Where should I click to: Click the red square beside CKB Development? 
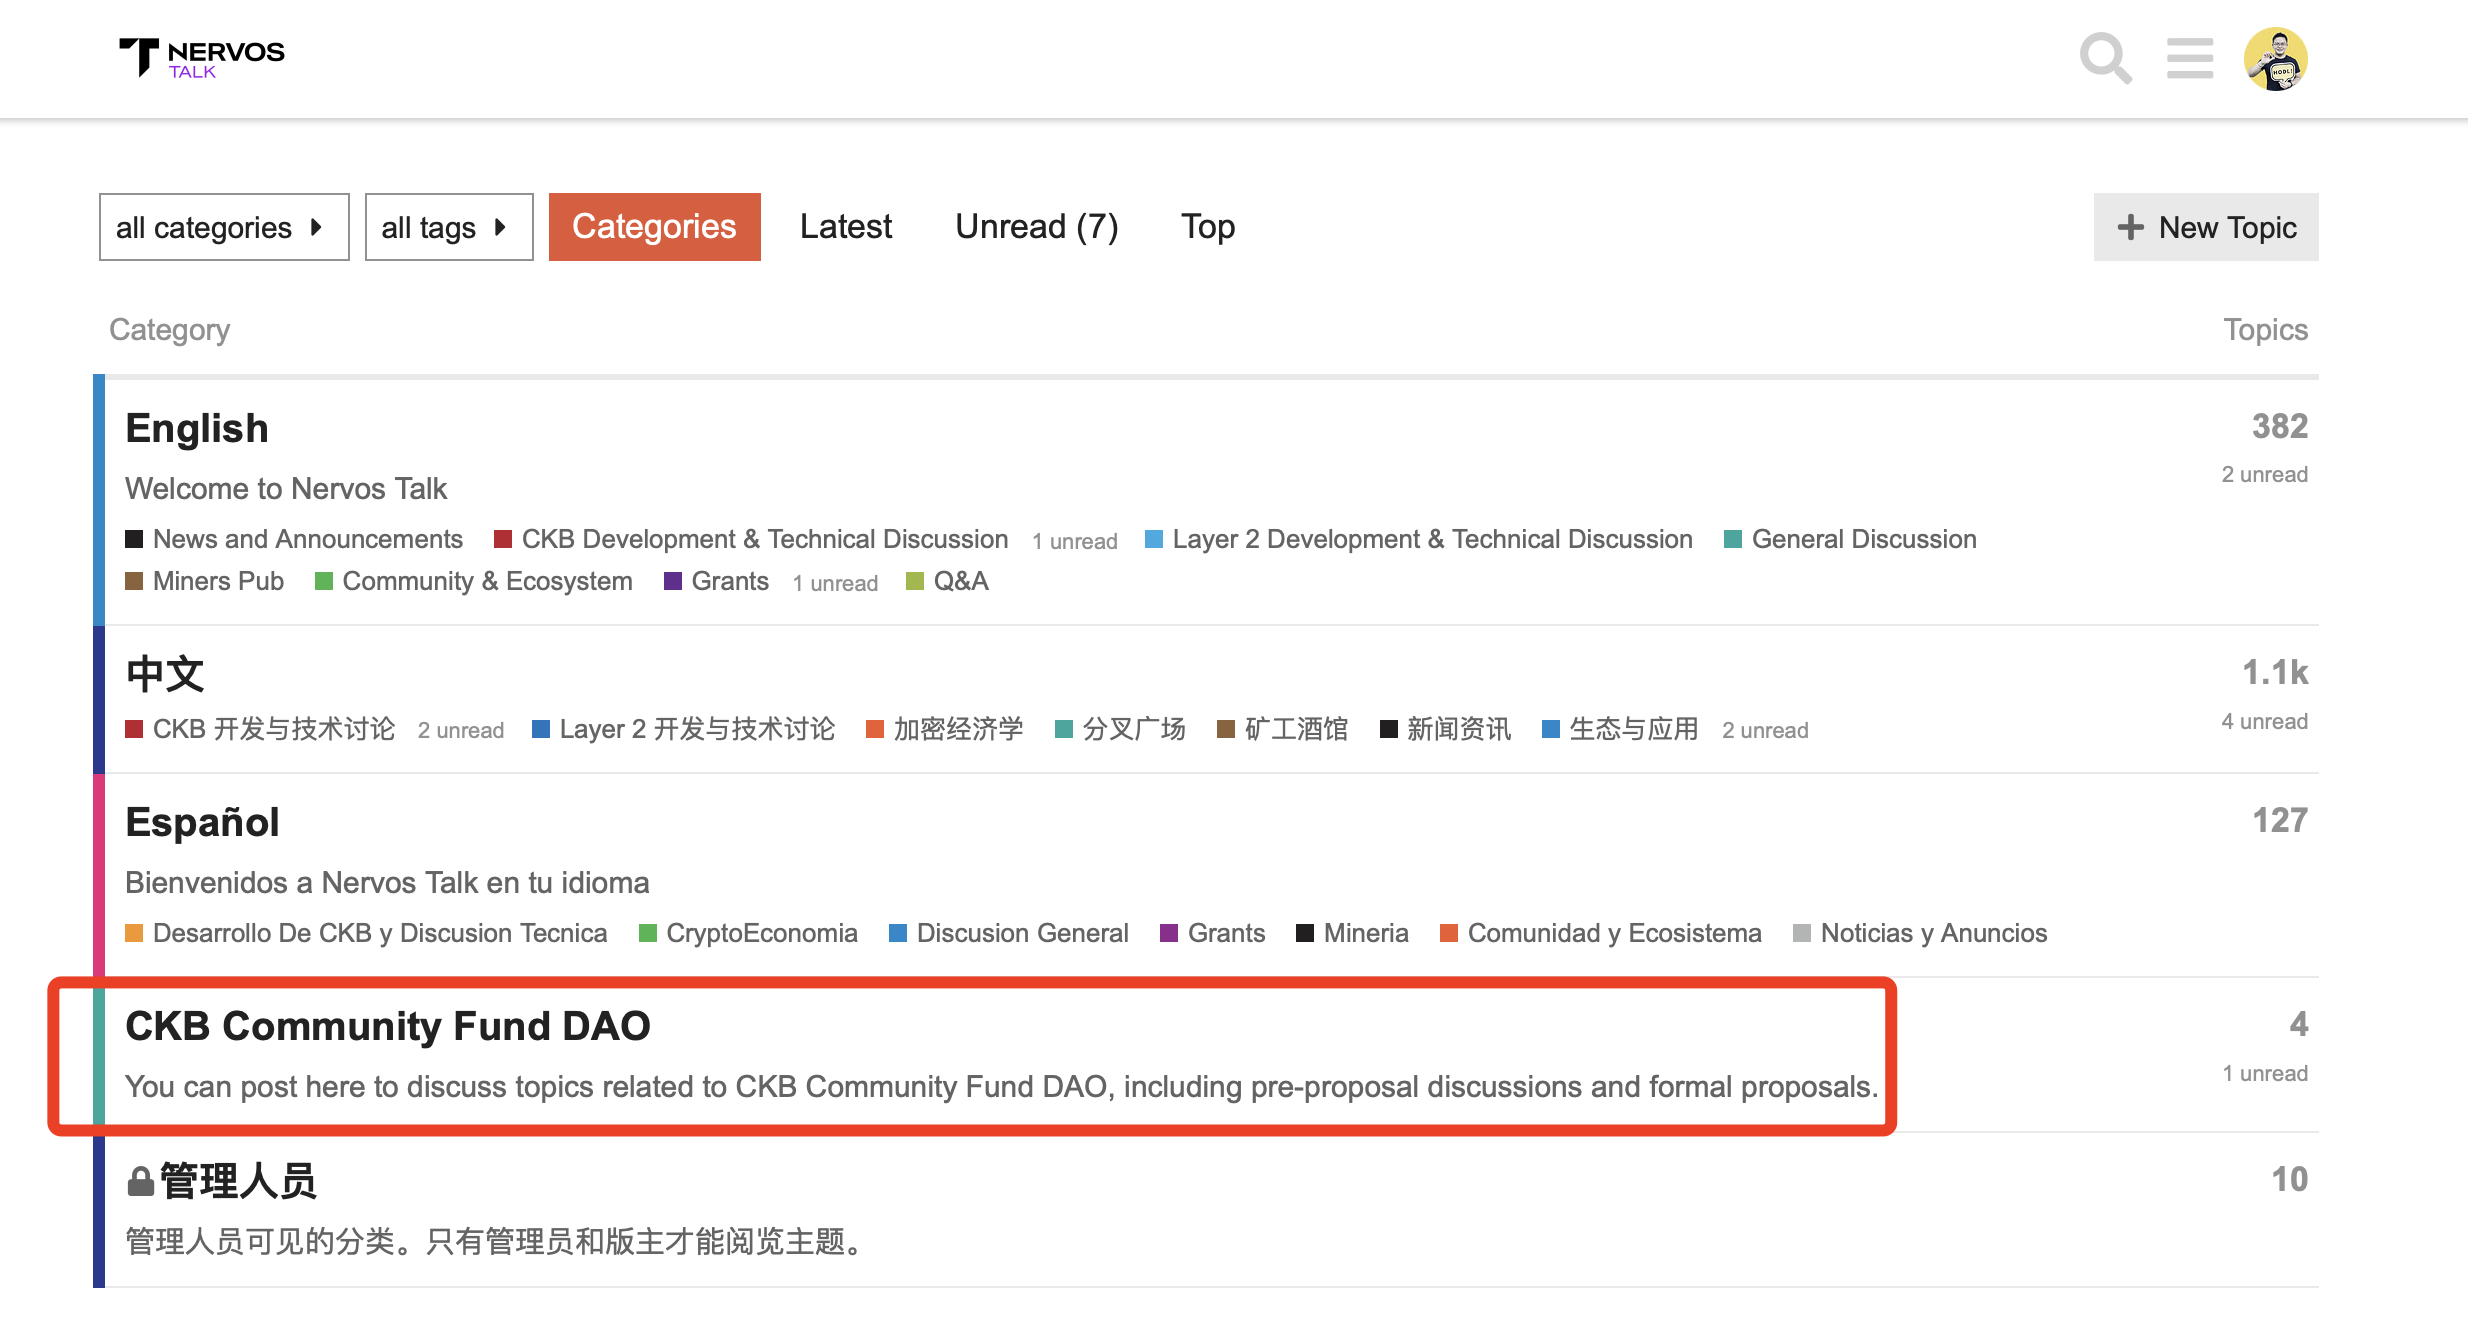tap(503, 540)
